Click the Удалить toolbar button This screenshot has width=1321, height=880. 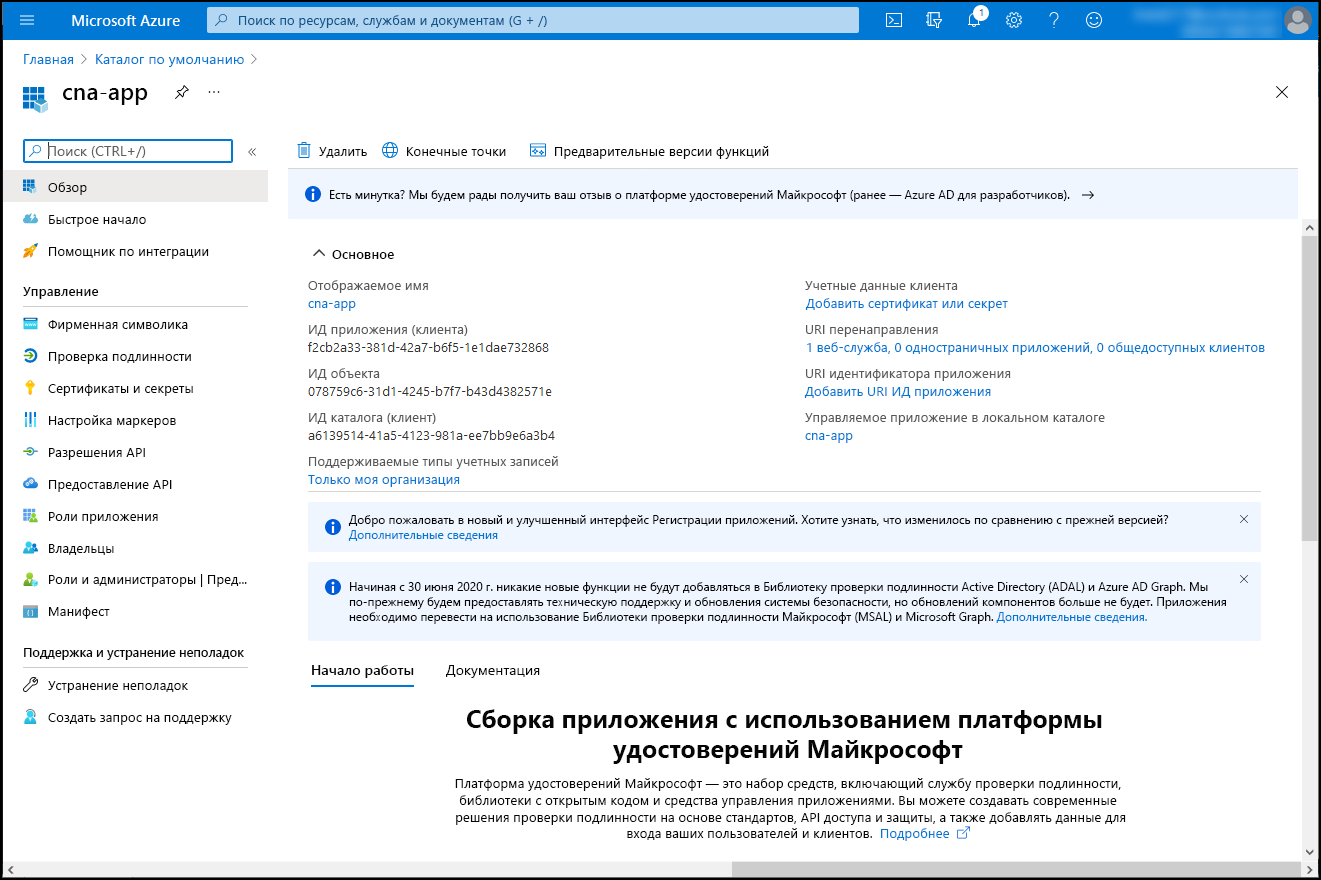pos(332,151)
